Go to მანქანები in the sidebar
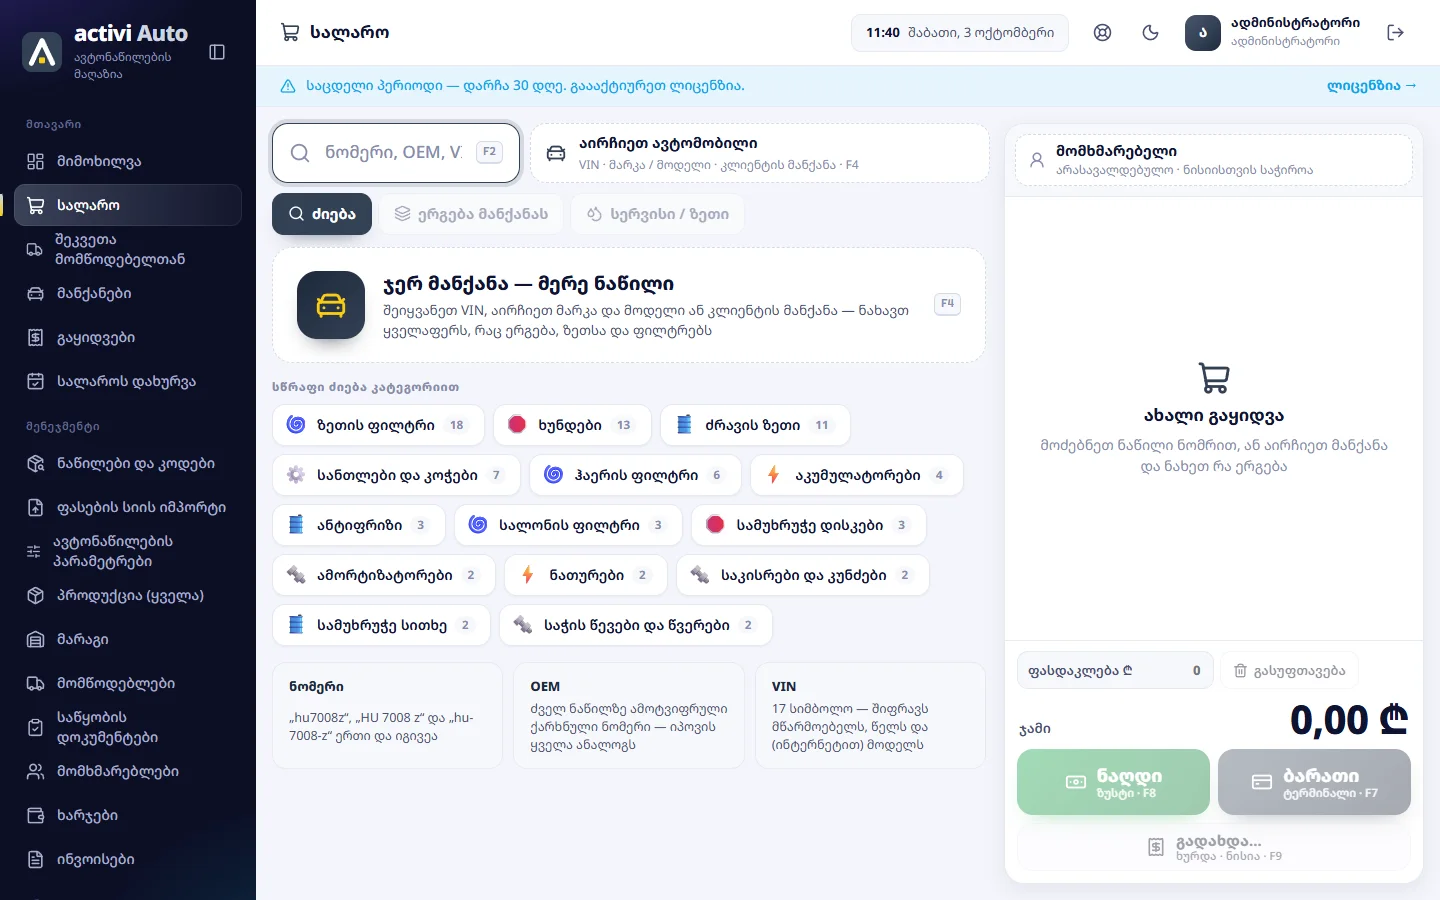Image resolution: width=1440 pixels, height=900 pixels. click(128, 293)
